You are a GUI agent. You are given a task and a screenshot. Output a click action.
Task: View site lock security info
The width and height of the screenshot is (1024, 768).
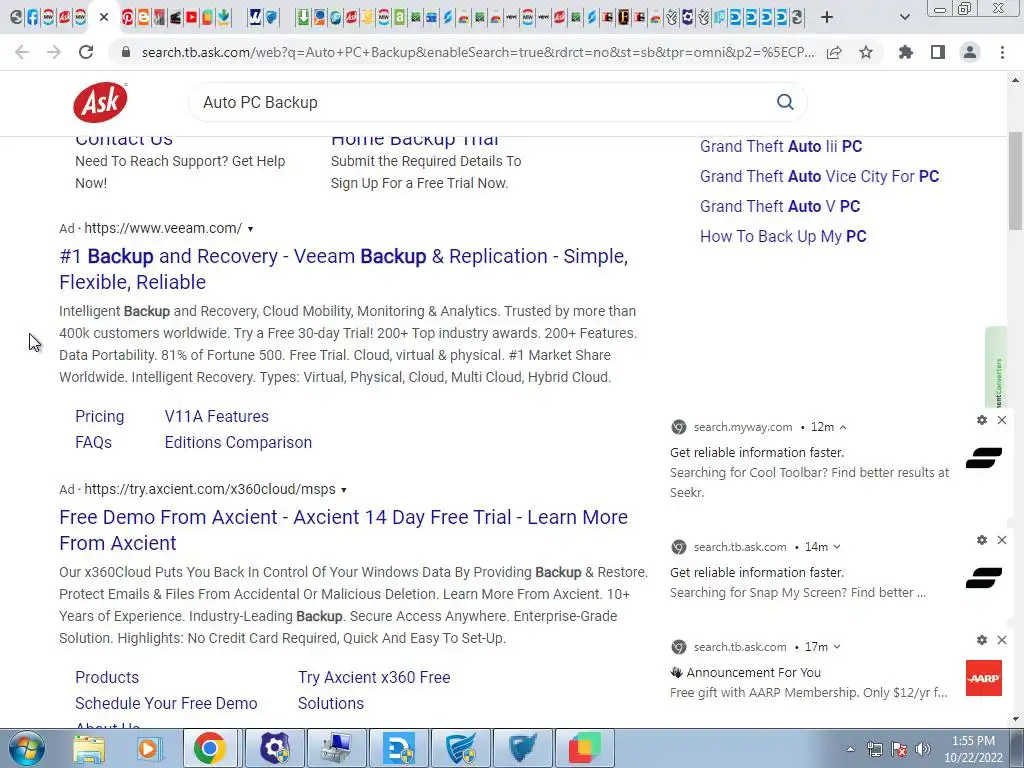tap(126, 52)
